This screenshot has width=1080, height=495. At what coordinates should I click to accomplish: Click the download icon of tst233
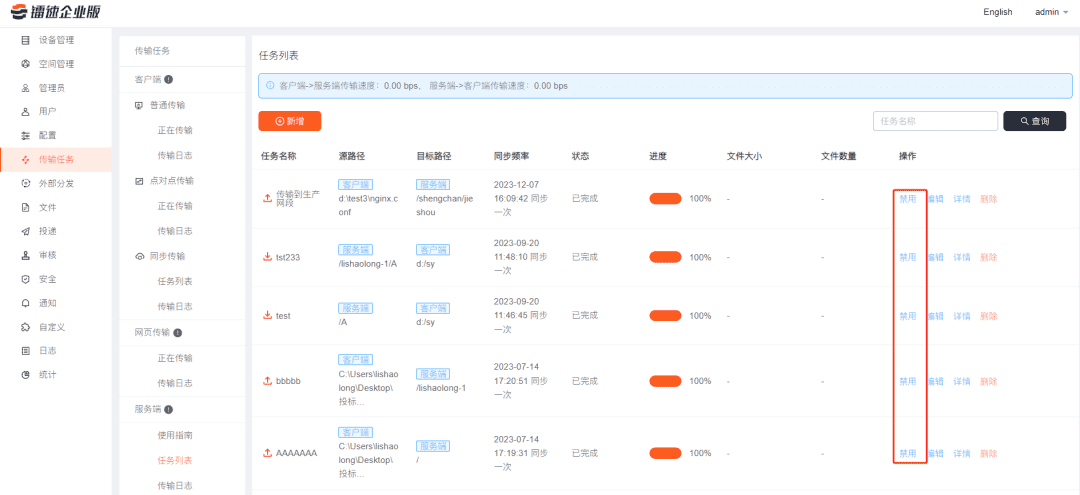268,257
